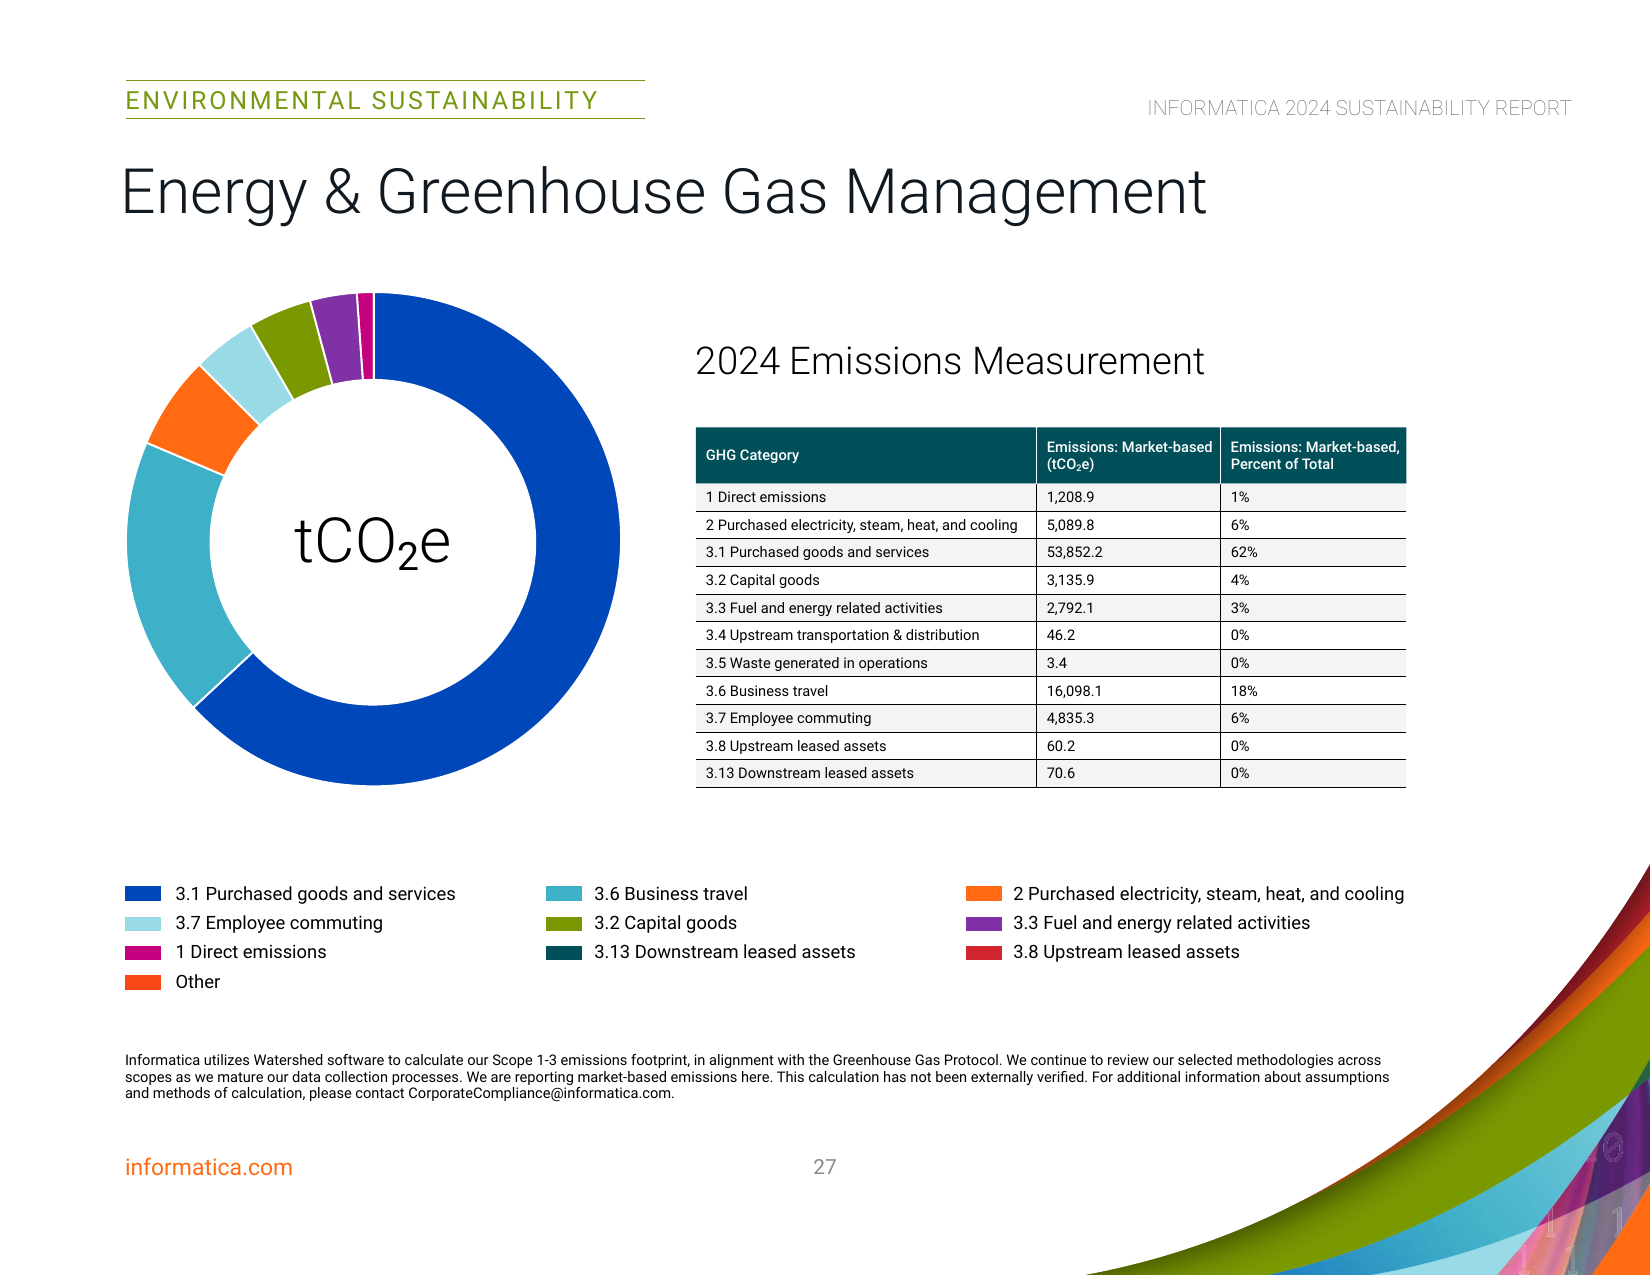Viewport: 1650px width, 1275px height.
Task: Click the purple Fuel and energy legend swatch
Action: [984, 923]
